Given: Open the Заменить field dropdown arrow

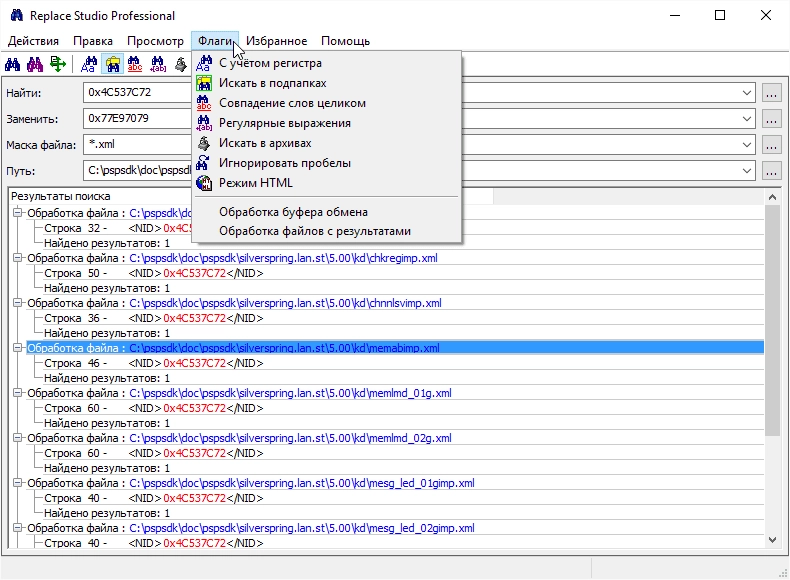Looking at the screenshot, I should coord(747,119).
